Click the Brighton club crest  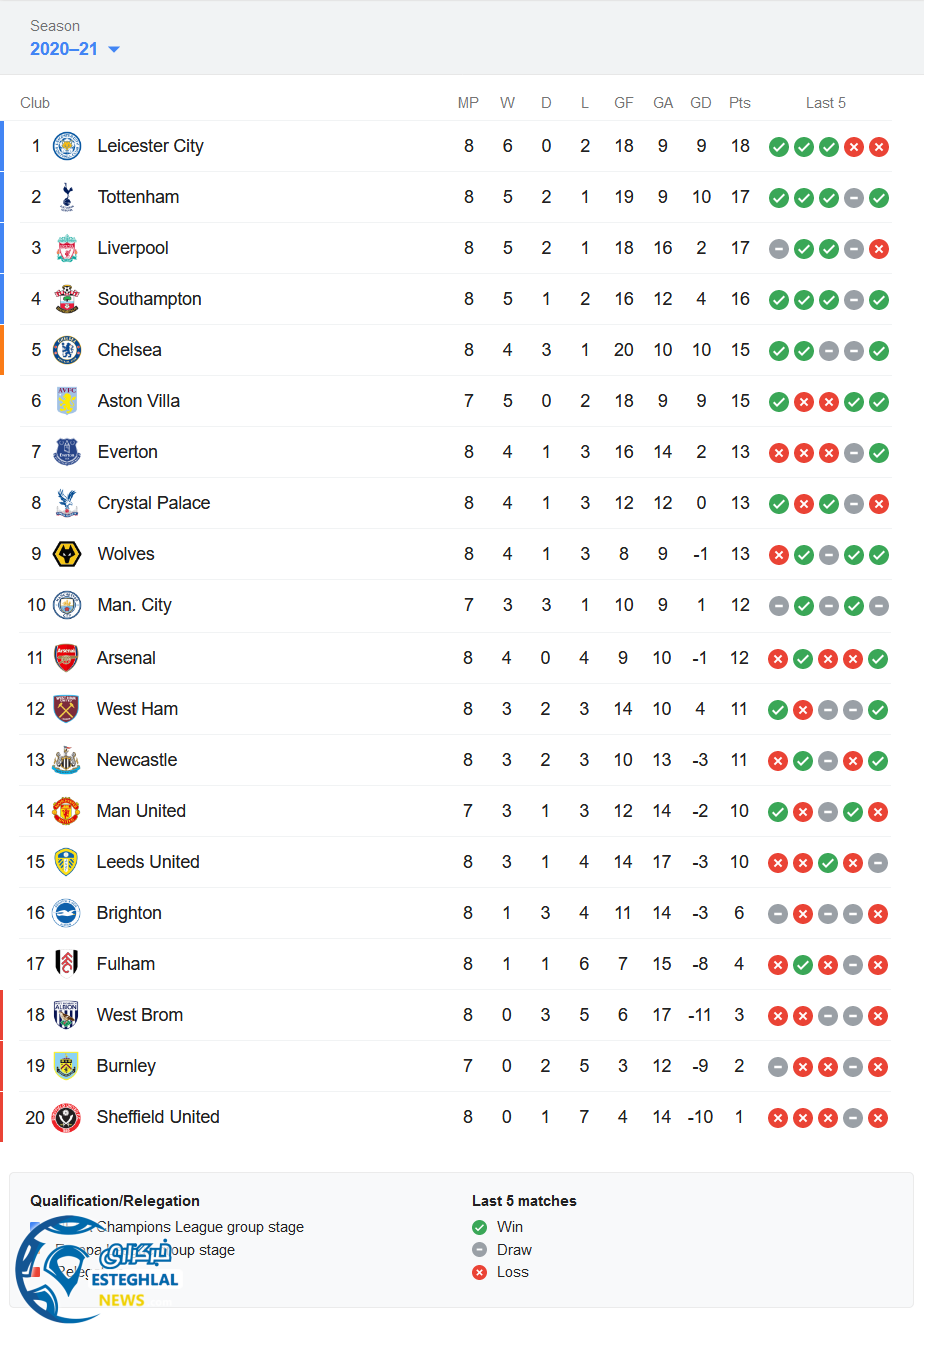(x=66, y=913)
